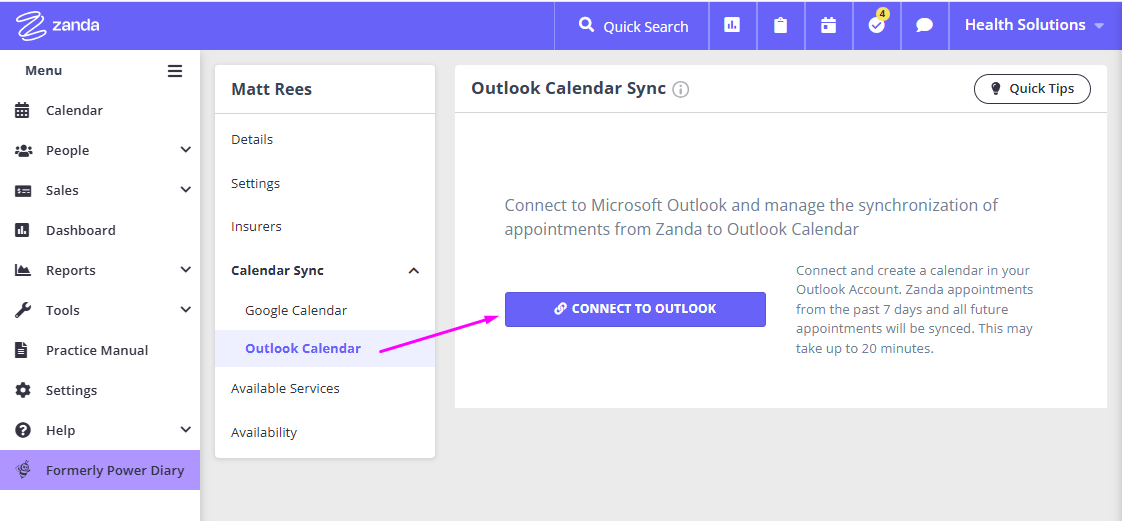Open the chat messages icon
Image resolution: width=1122 pixels, height=521 pixels.
click(x=925, y=25)
